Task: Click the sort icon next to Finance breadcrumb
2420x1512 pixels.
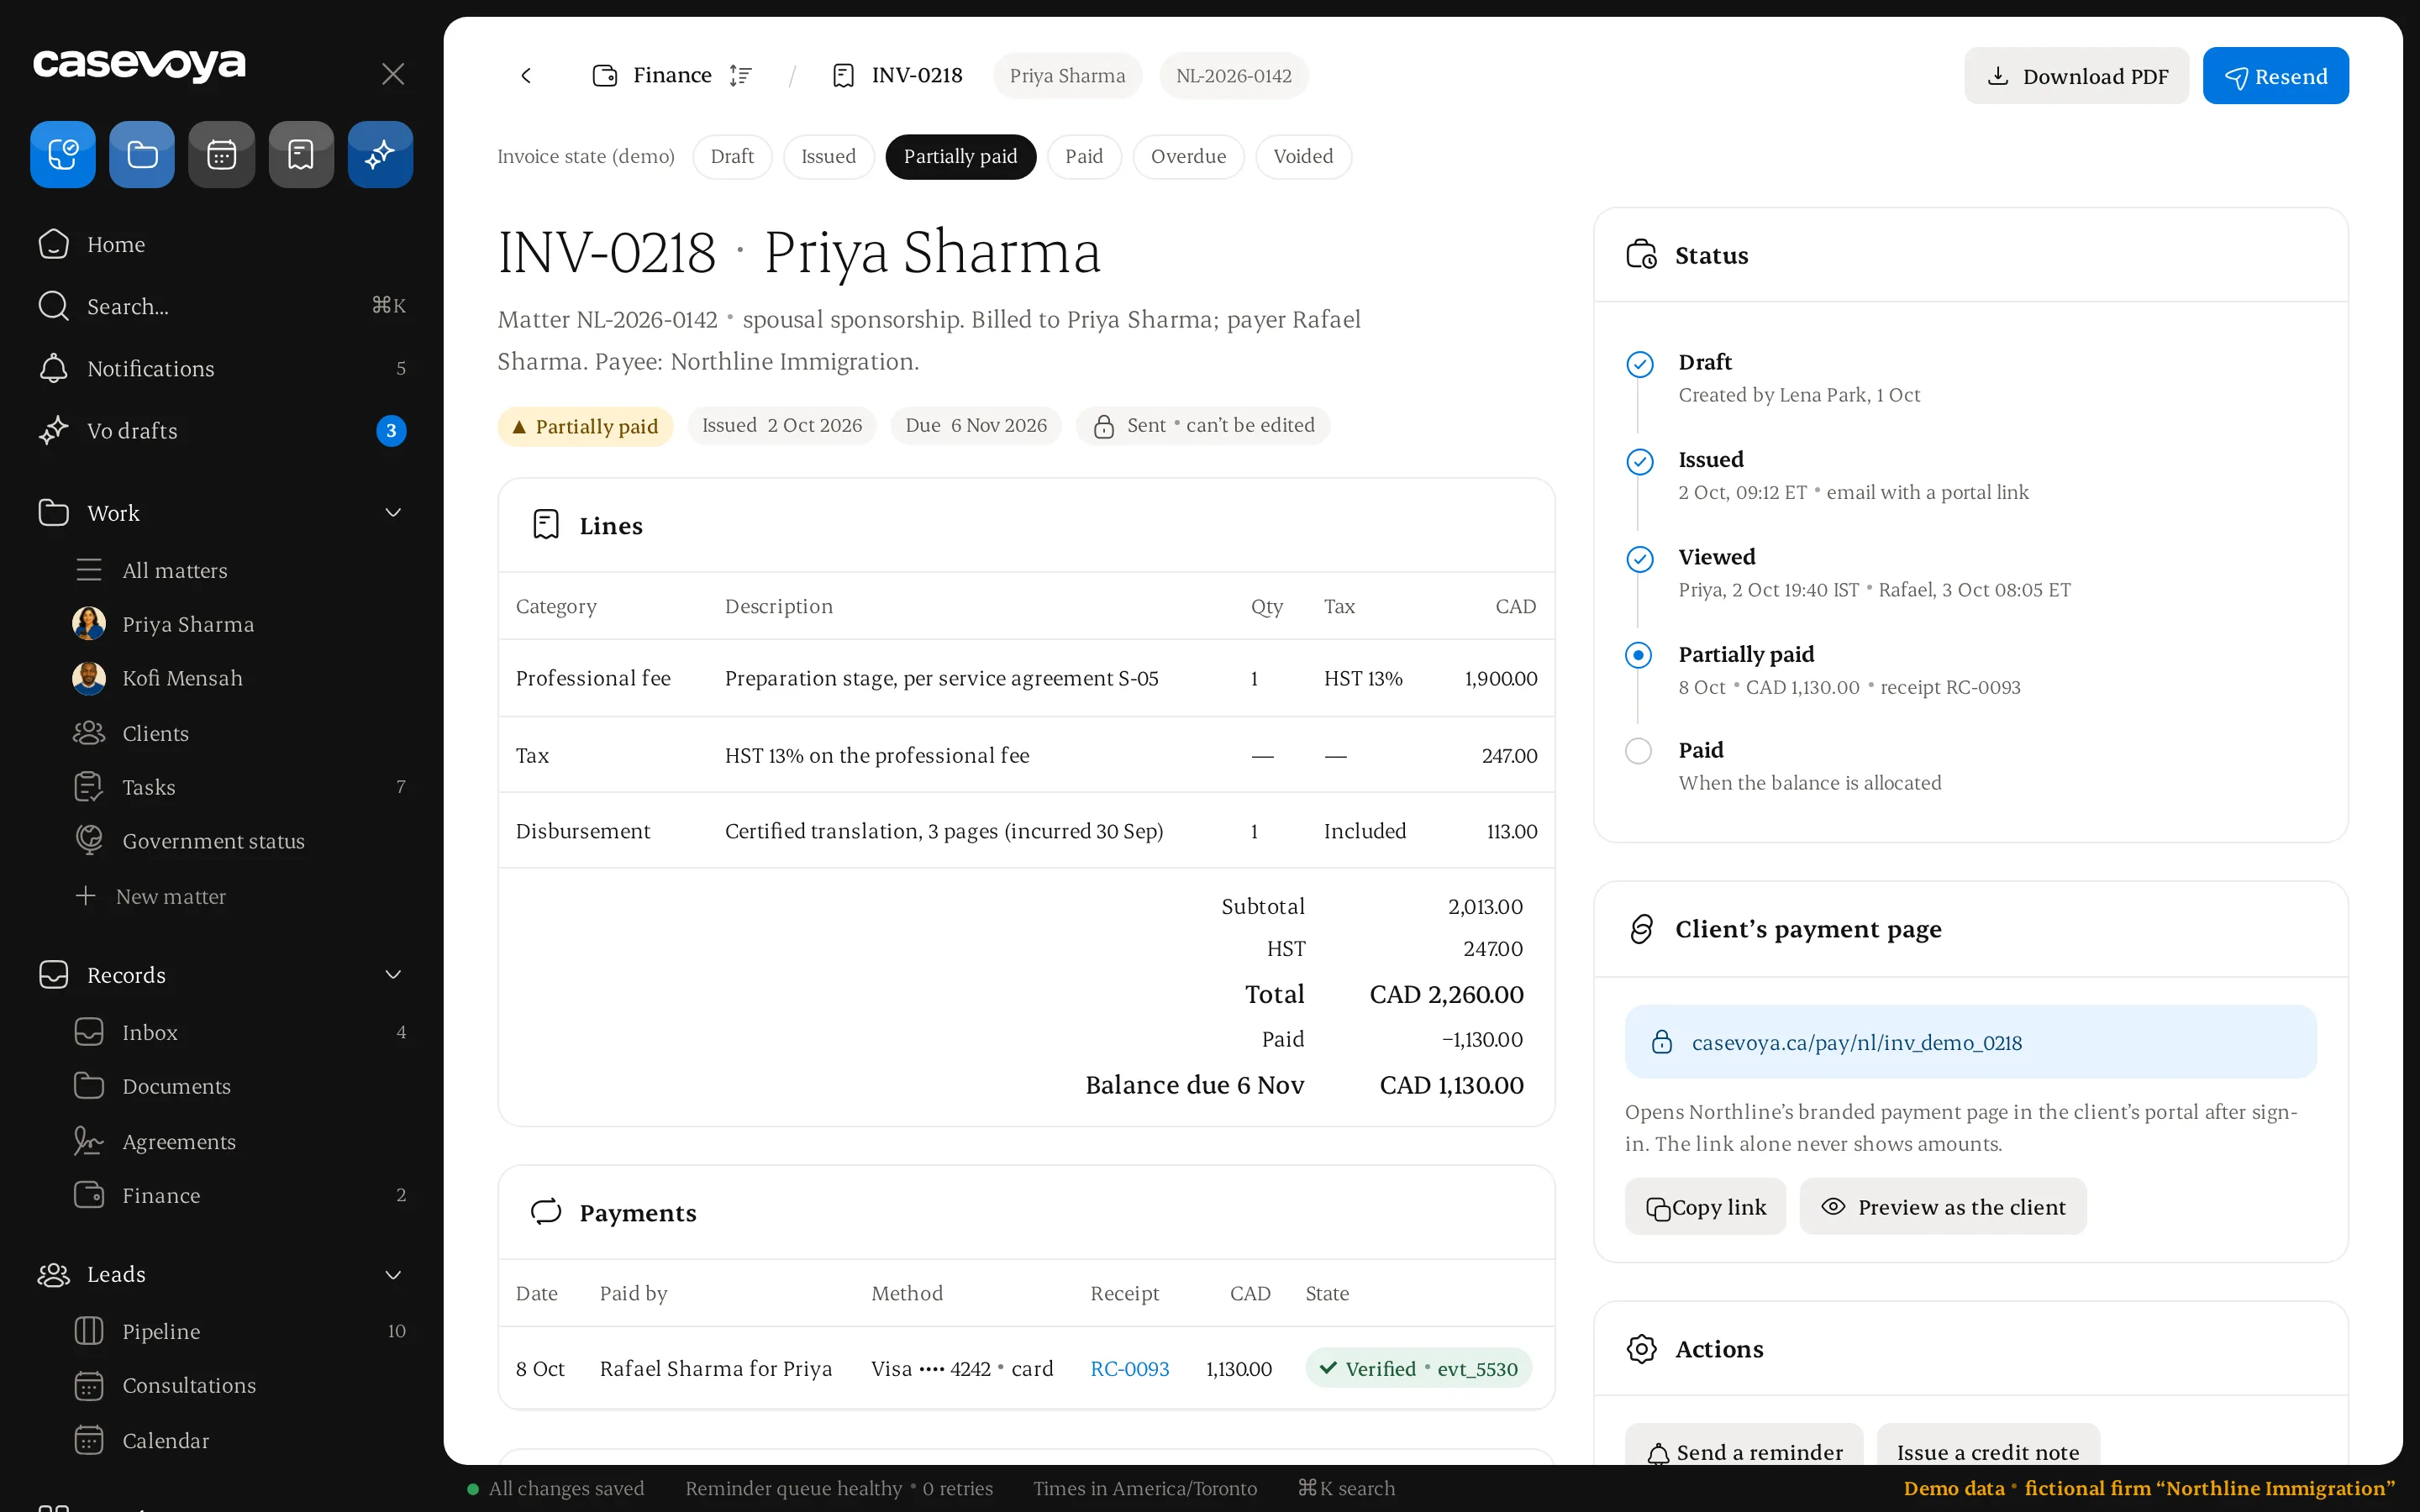Action: coord(740,75)
